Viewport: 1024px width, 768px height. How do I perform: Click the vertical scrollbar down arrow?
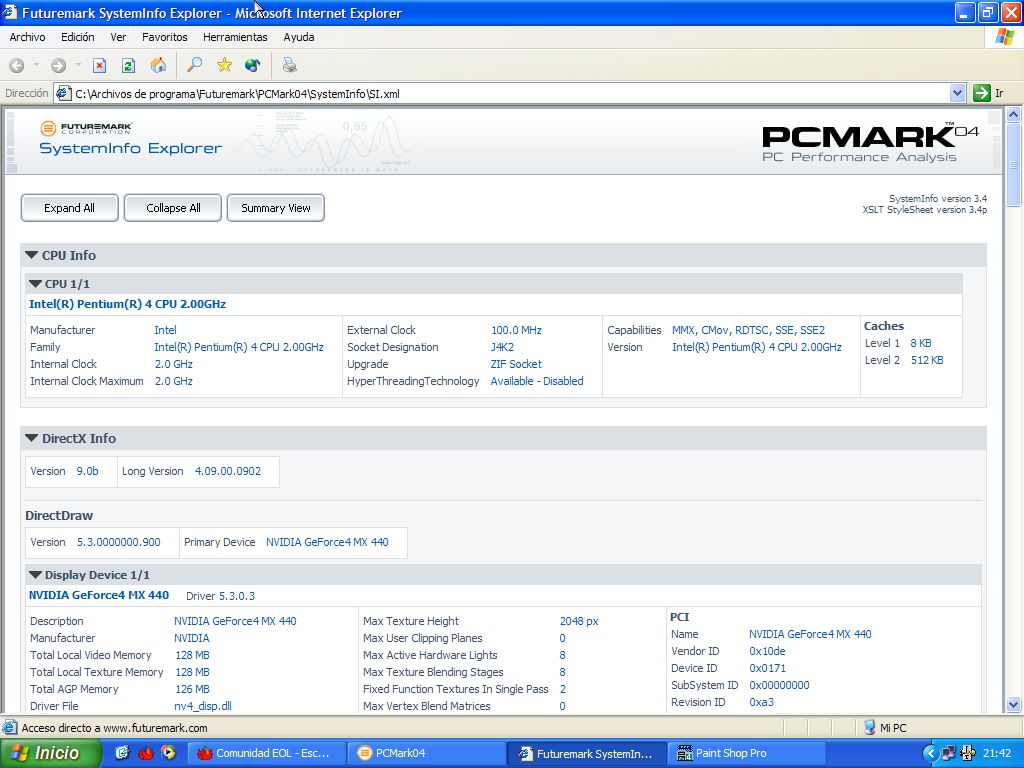1014,704
